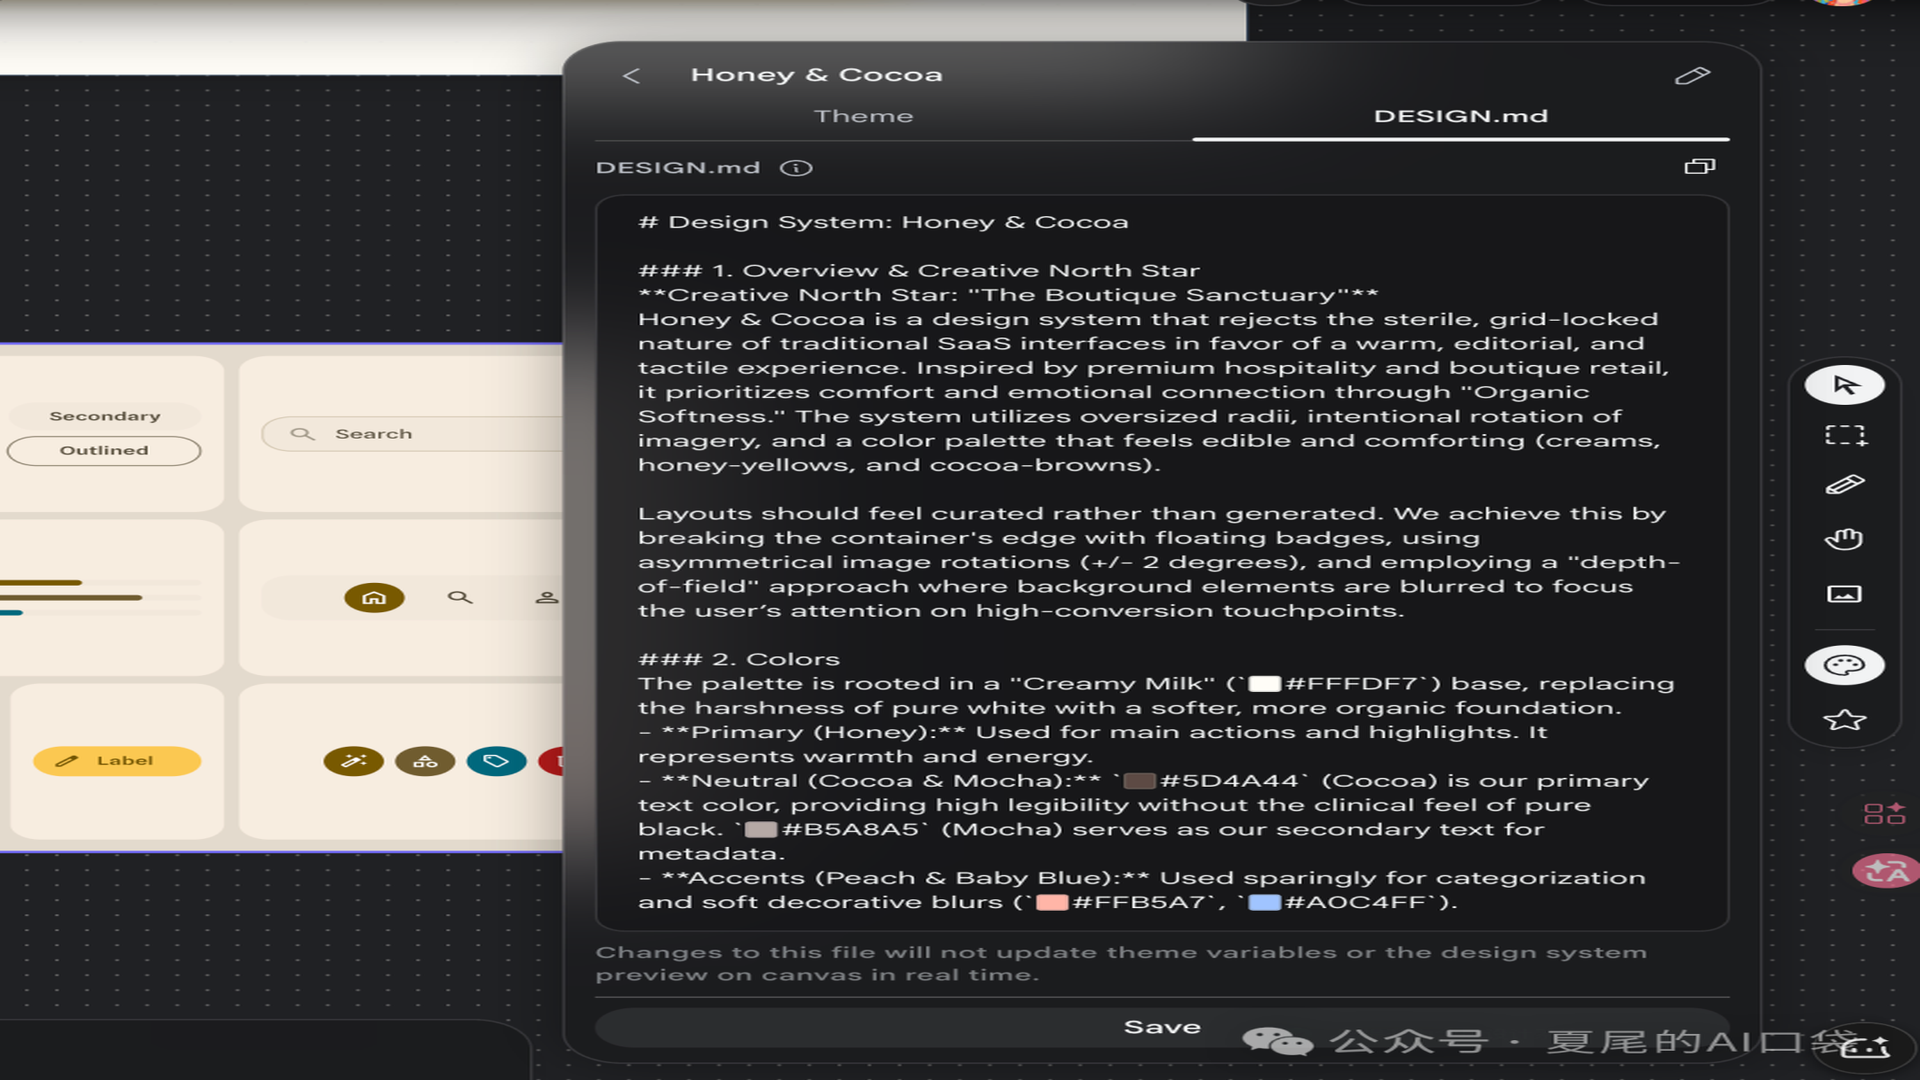The height and width of the screenshot is (1080, 1920).
Task: Switch to the Theme tab
Action: point(863,116)
